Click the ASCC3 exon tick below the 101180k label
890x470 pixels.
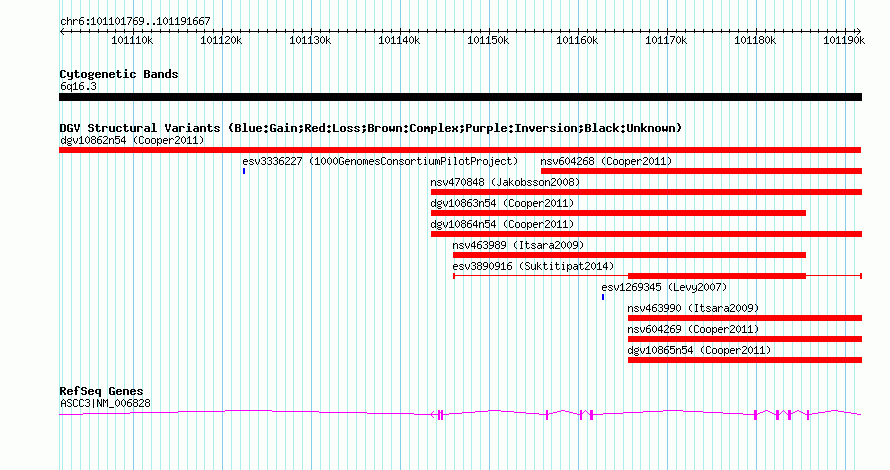755,415
